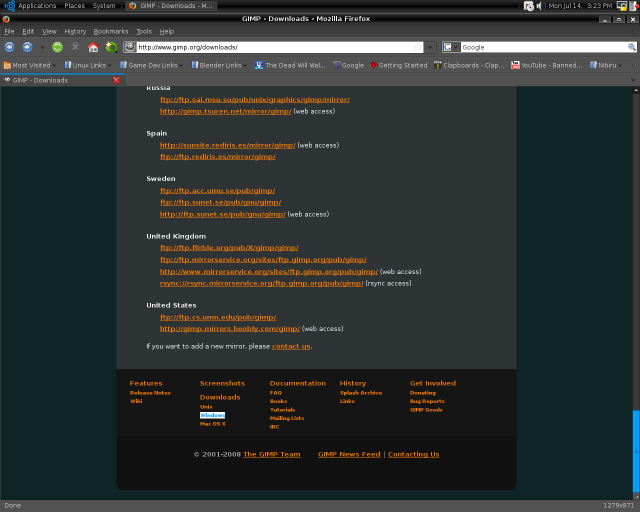Expand the Nibiru bookmarks folder

[606, 65]
